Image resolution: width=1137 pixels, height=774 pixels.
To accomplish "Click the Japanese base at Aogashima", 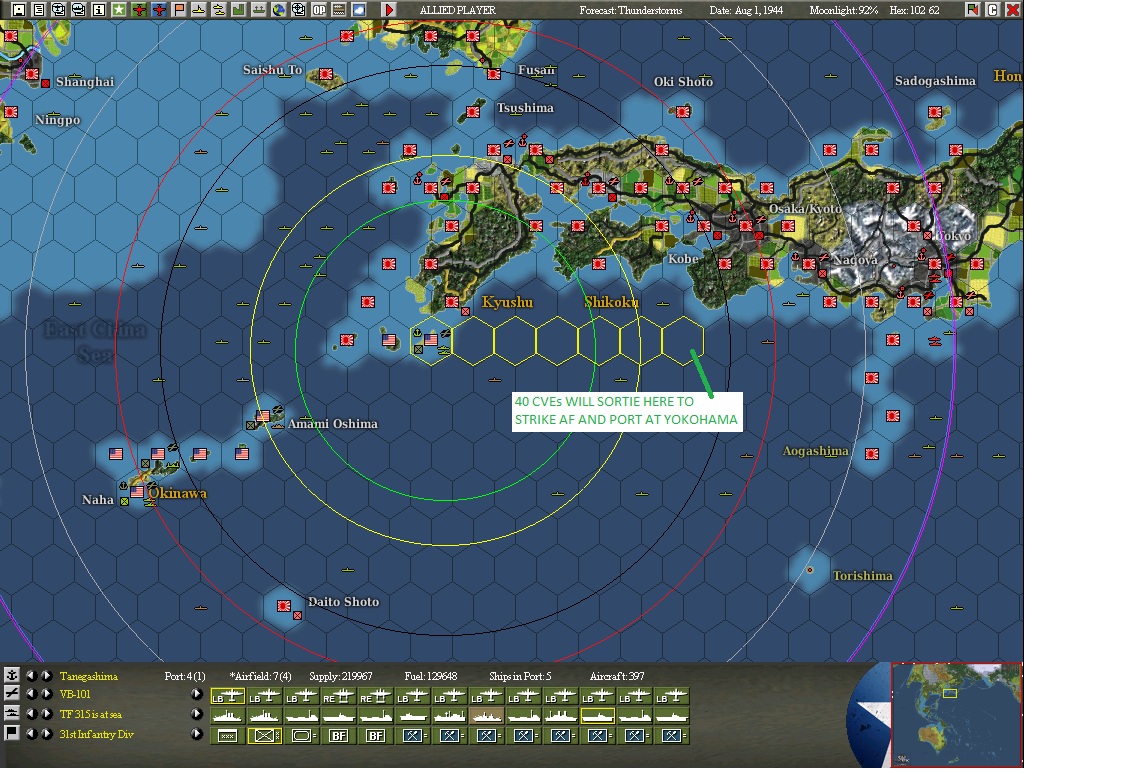I will click(872, 453).
